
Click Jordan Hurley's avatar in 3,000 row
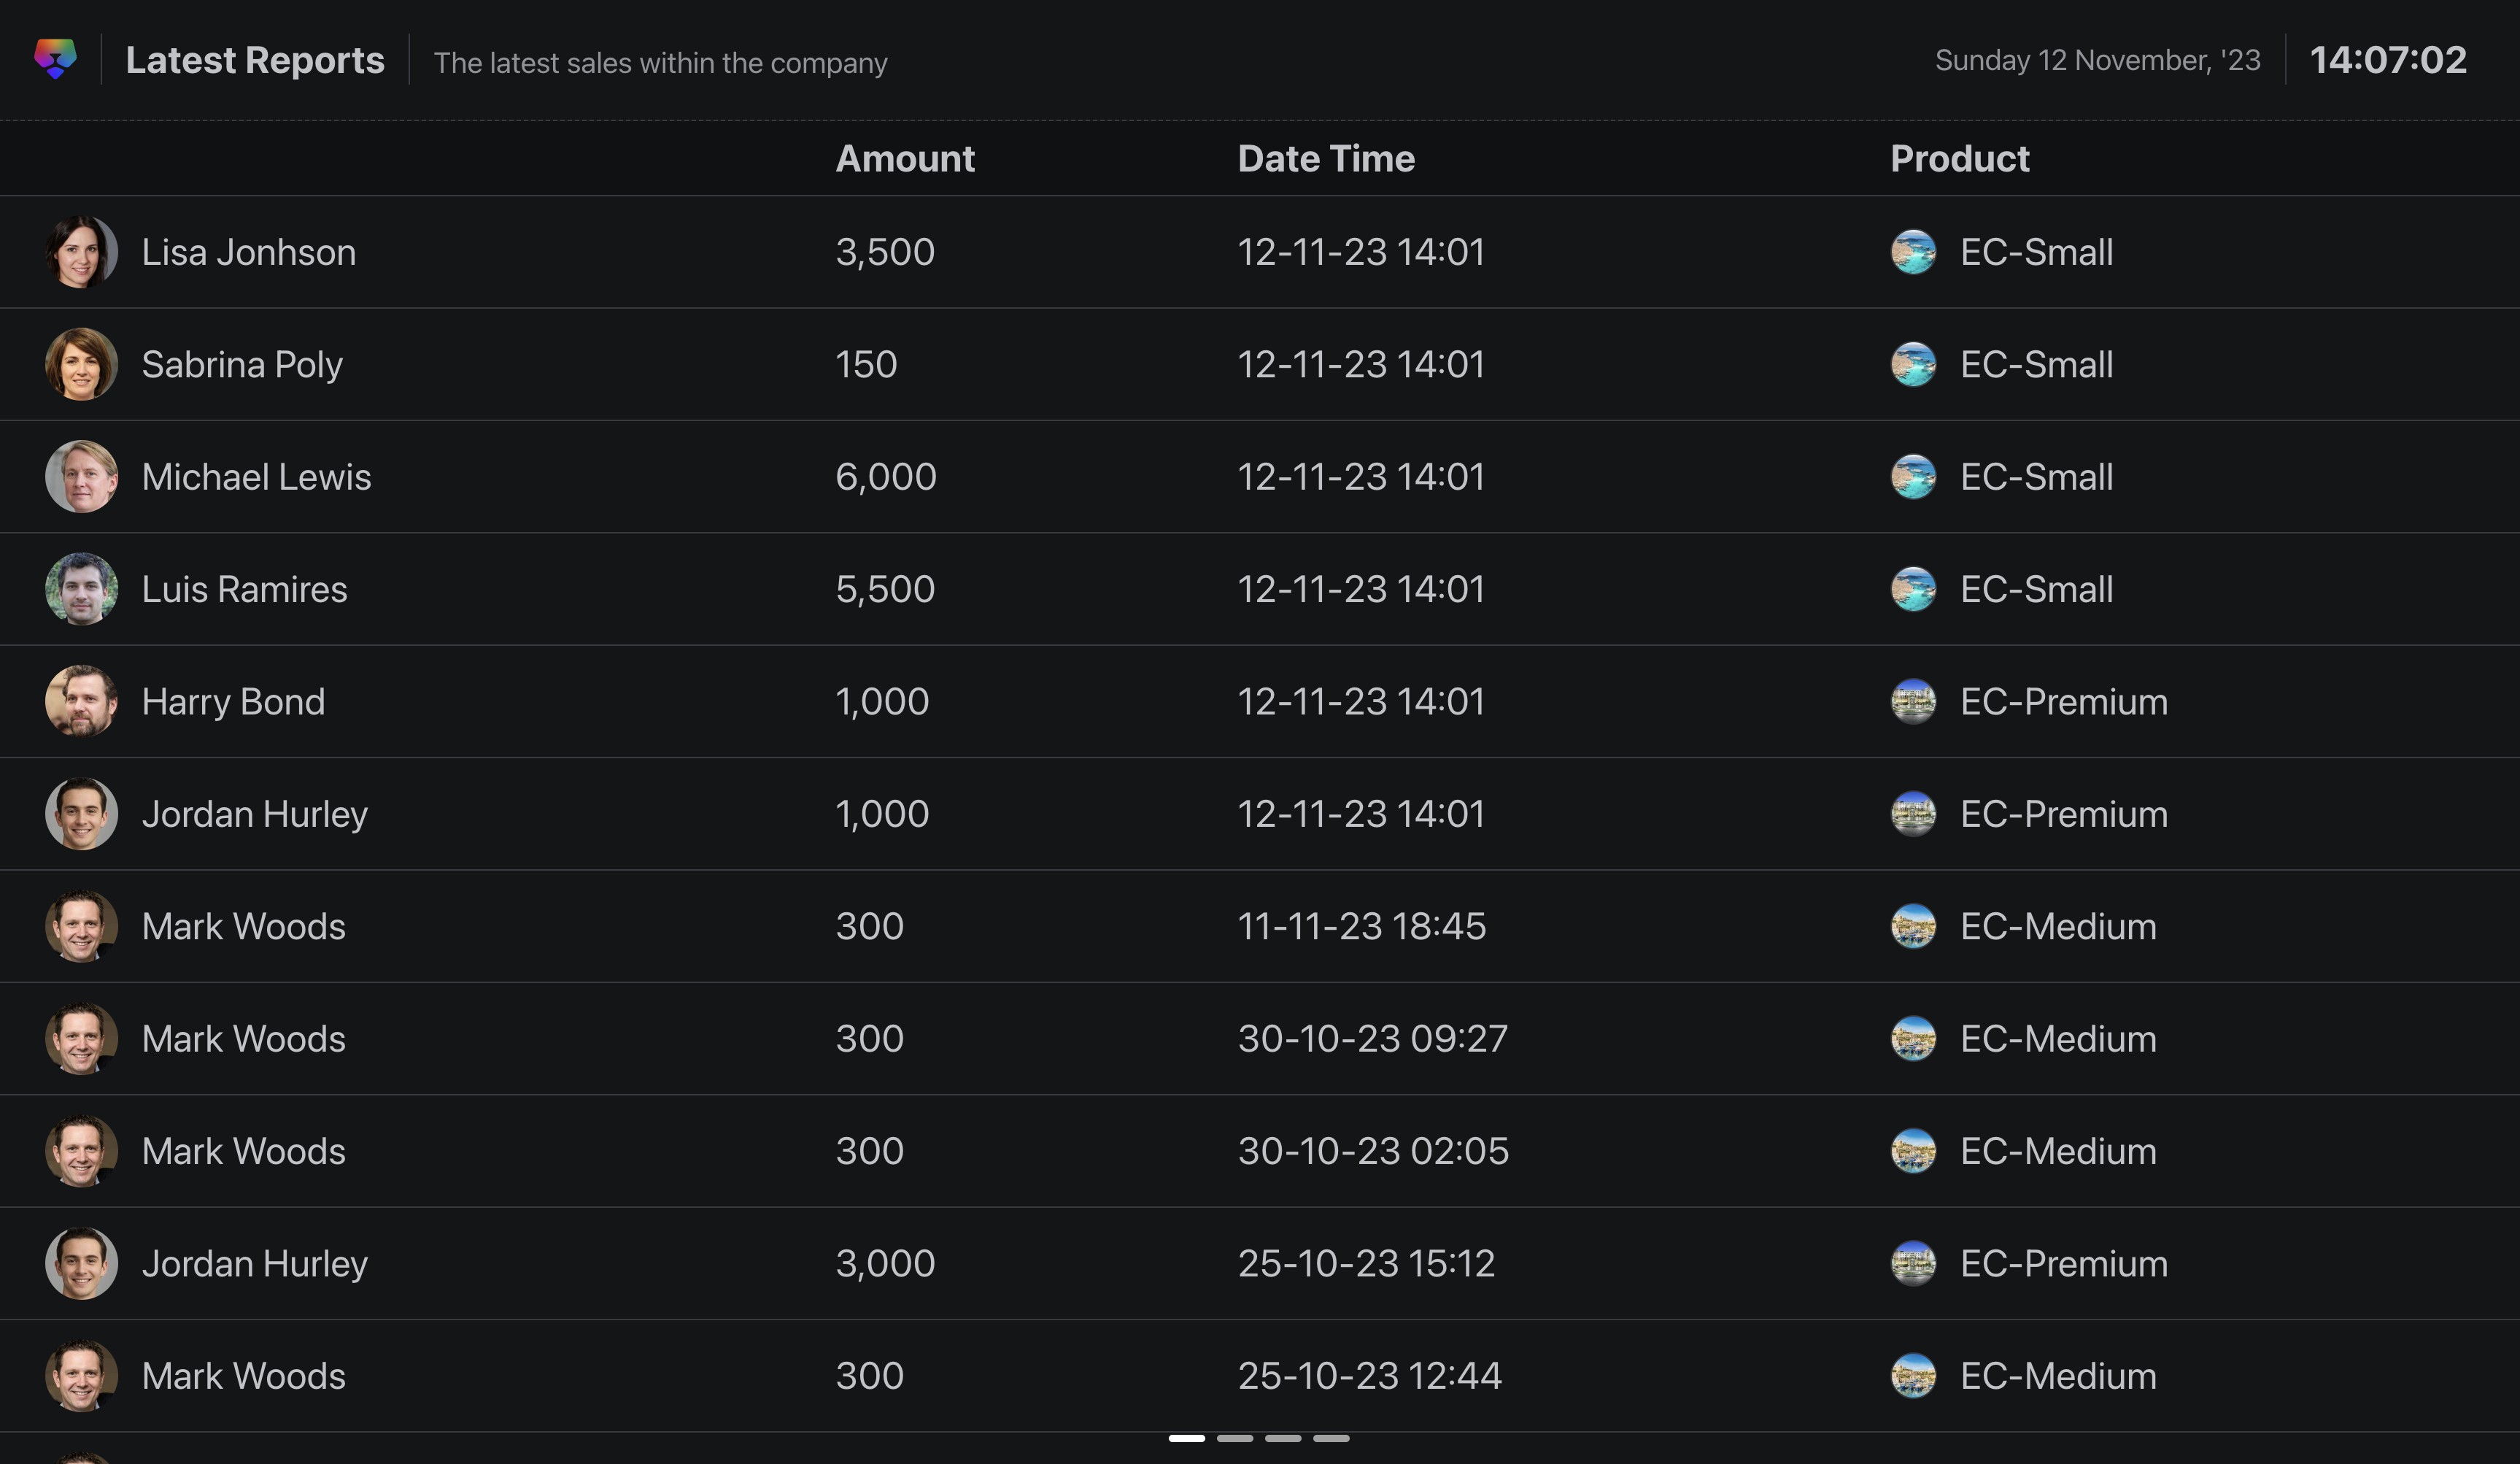pos(81,1263)
